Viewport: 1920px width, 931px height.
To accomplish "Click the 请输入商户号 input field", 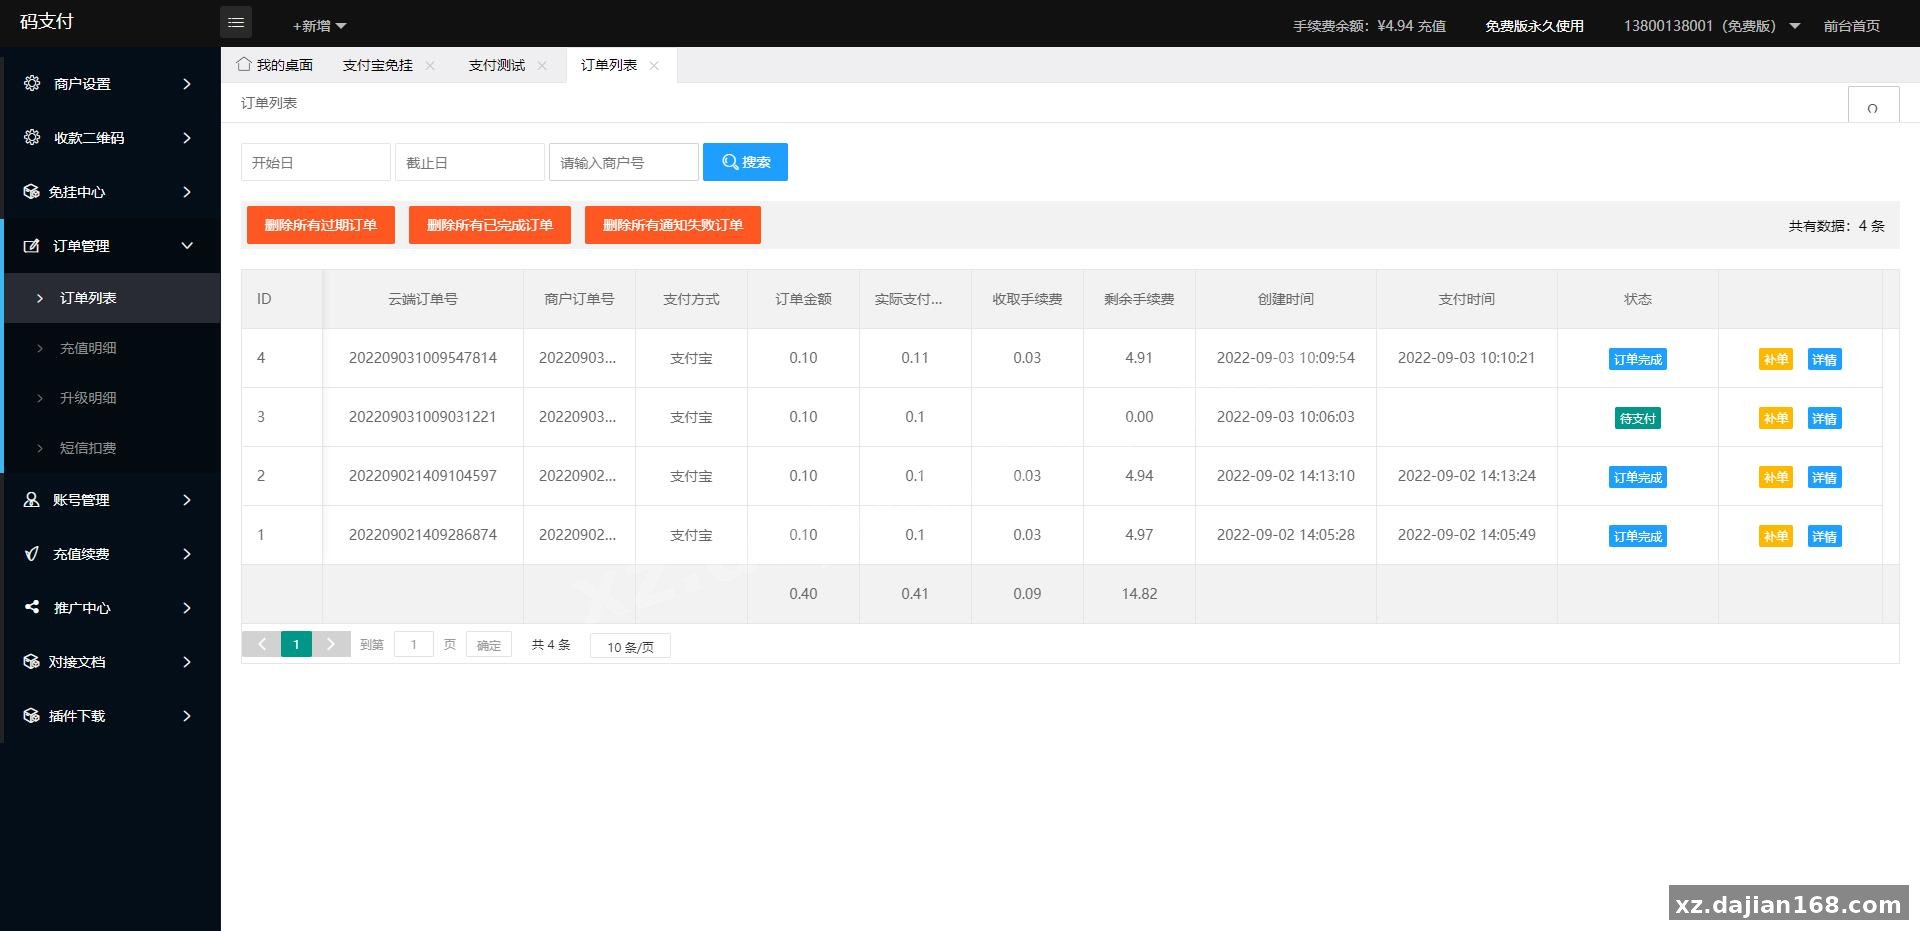I will (x=624, y=162).
